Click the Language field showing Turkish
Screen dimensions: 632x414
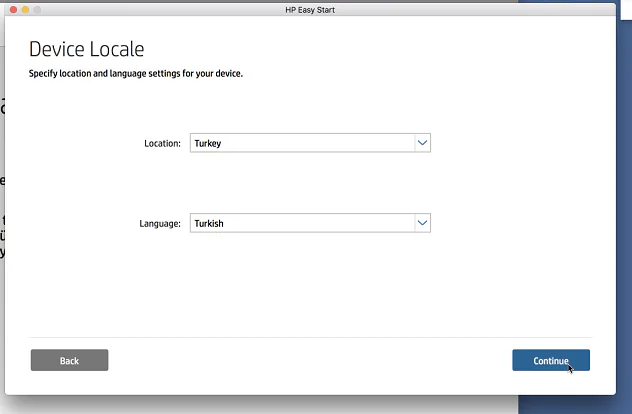click(x=301, y=223)
